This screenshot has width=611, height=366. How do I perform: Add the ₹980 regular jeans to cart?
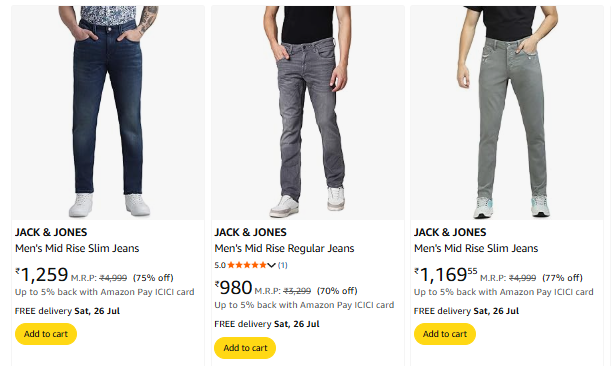pyautogui.click(x=245, y=348)
